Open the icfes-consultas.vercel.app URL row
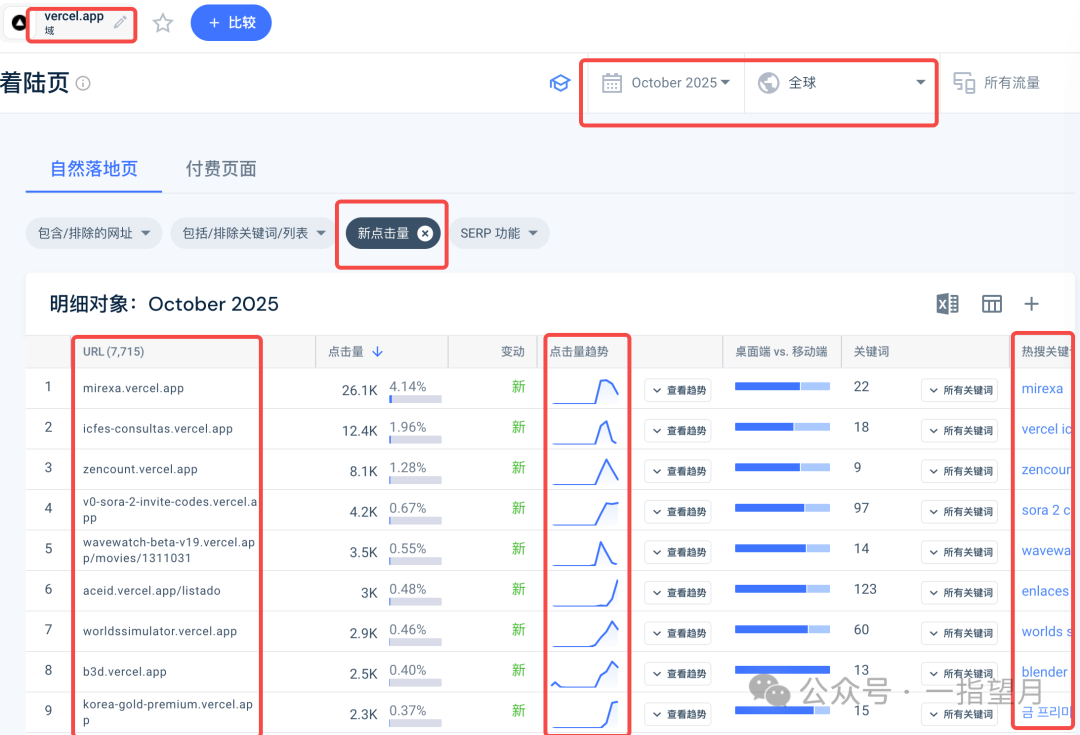This screenshot has width=1080, height=735. (x=158, y=429)
